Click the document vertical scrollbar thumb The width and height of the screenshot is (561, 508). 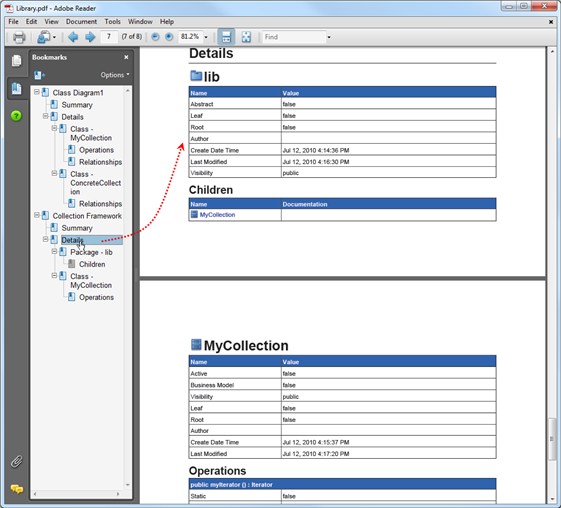(x=552, y=439)
